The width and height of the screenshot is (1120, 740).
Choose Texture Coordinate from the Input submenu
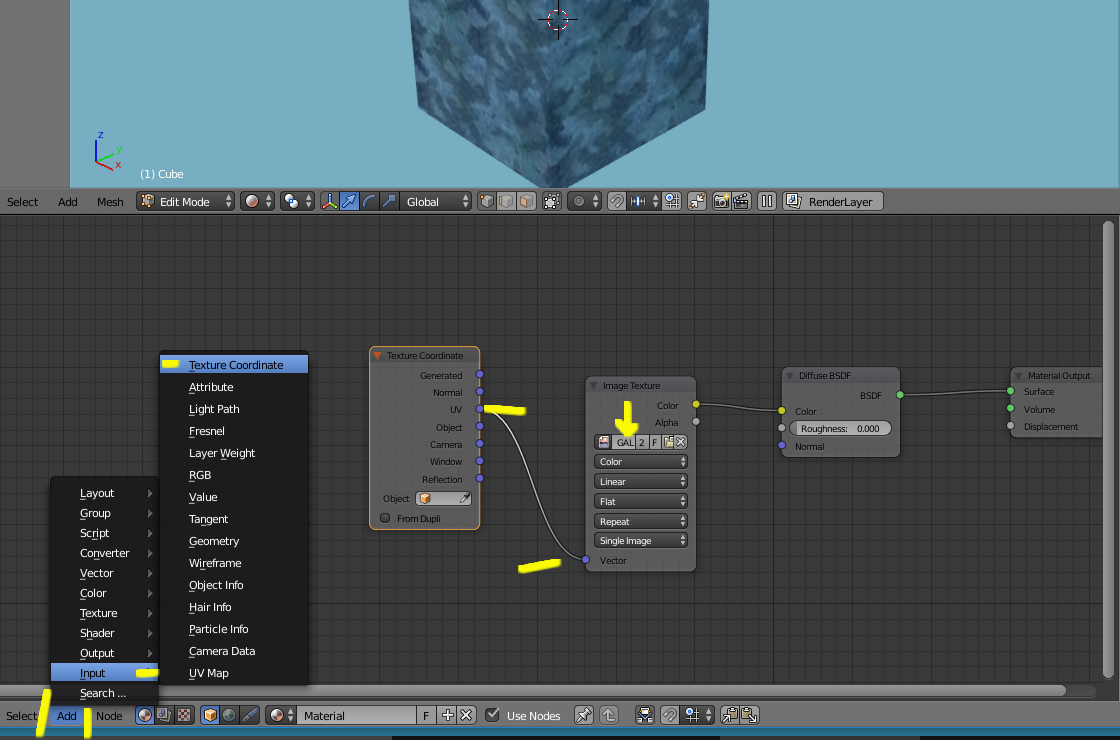pos(236,365)
